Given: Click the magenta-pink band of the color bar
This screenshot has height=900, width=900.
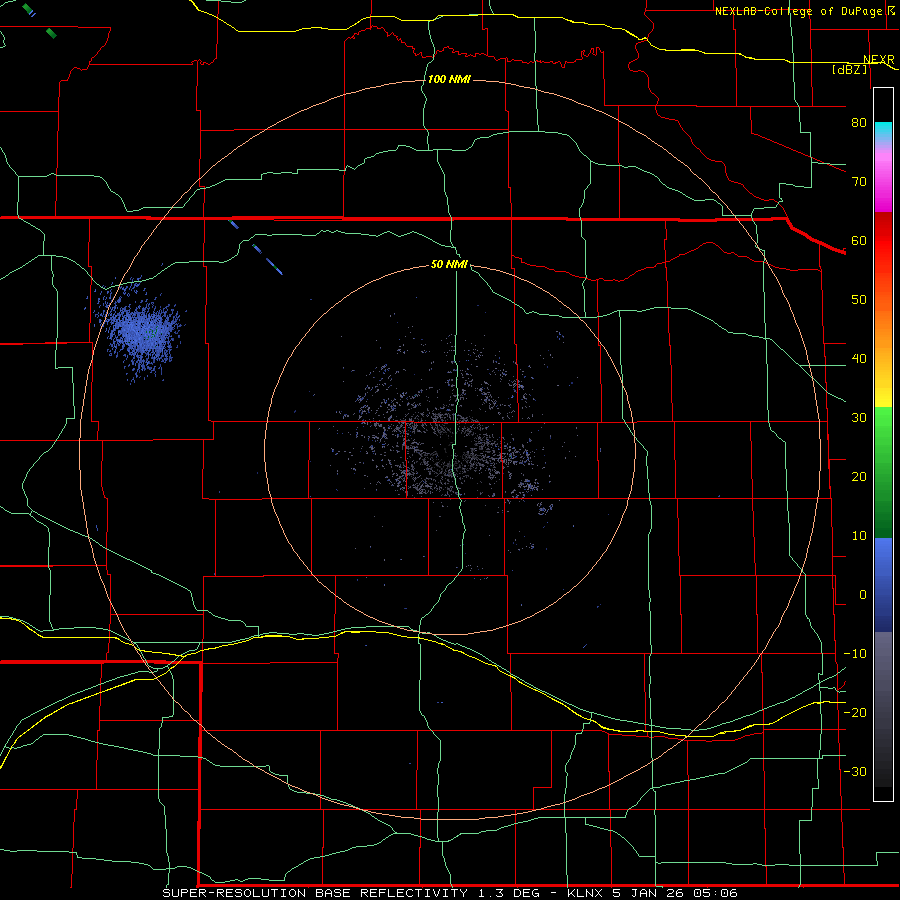Looking at the screenshot, I should pyautogui.click(x=883, y=179).
